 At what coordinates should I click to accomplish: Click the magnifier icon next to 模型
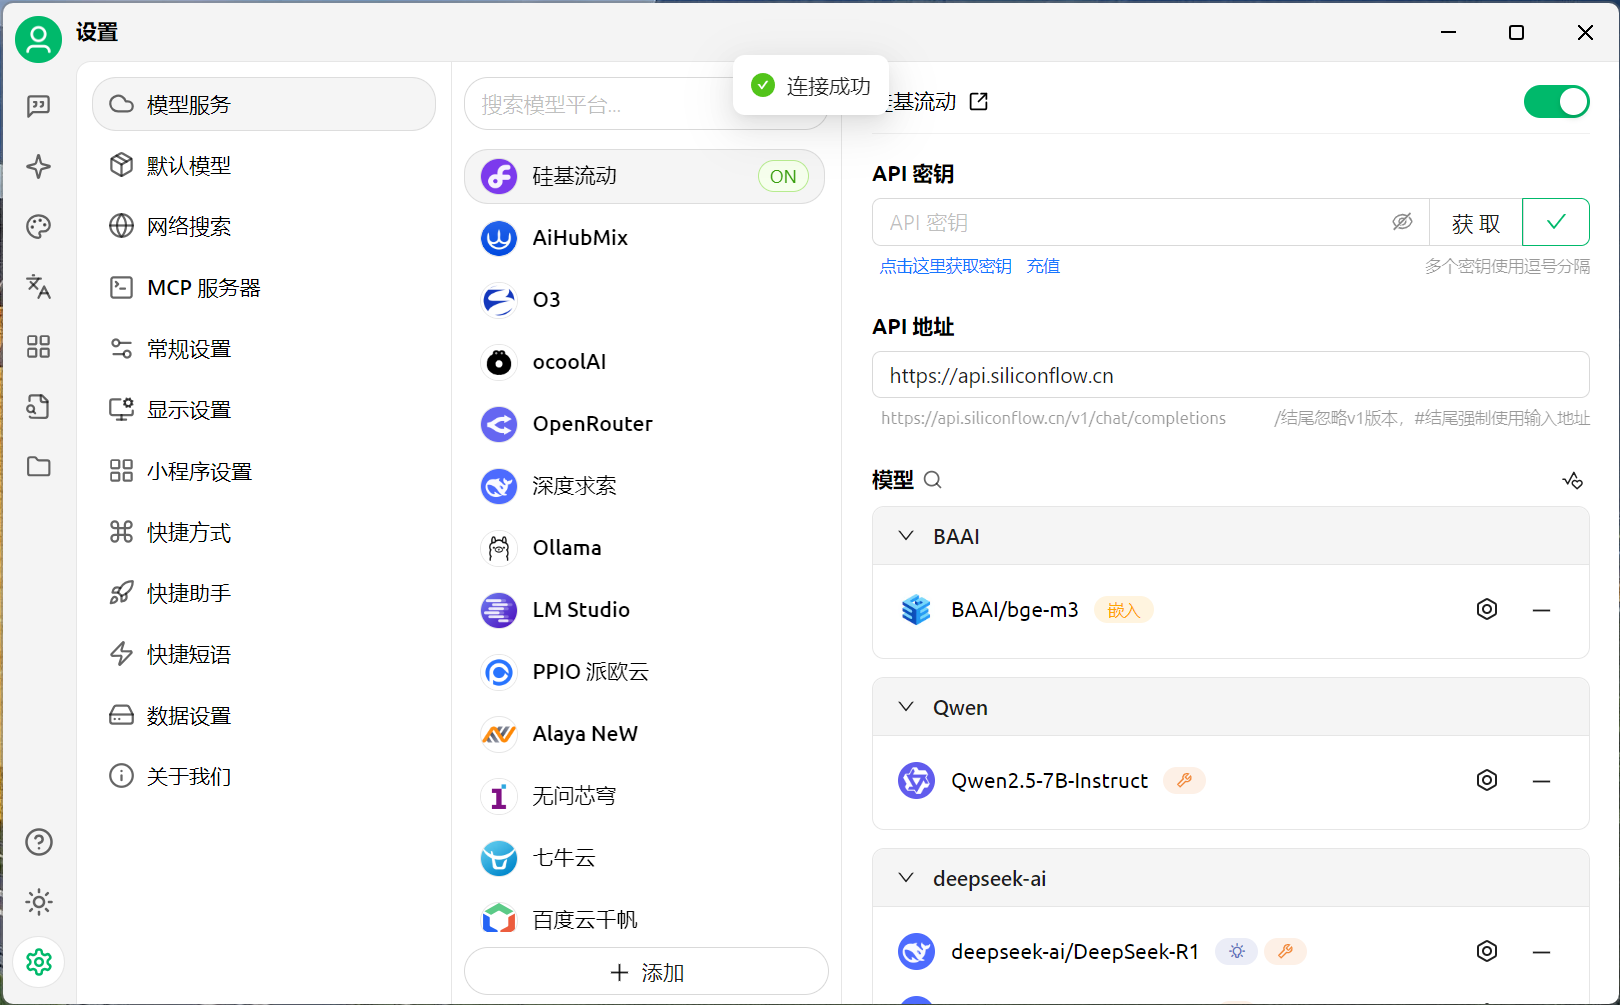[932, 480]
